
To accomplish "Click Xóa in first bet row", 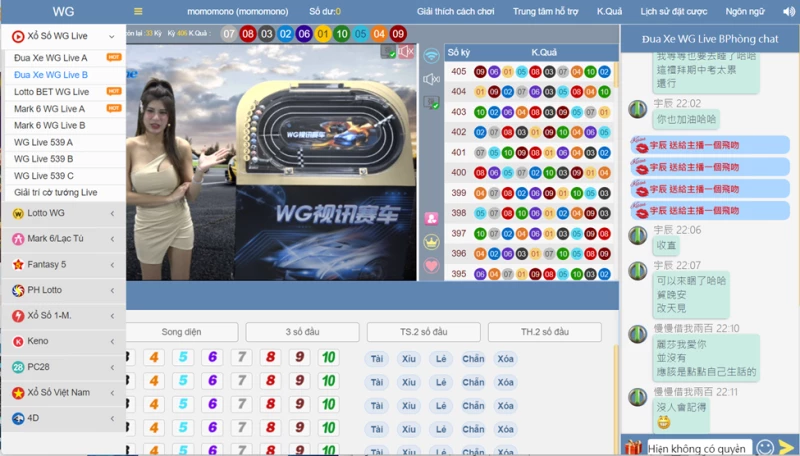I will click(x=506, y=359).
